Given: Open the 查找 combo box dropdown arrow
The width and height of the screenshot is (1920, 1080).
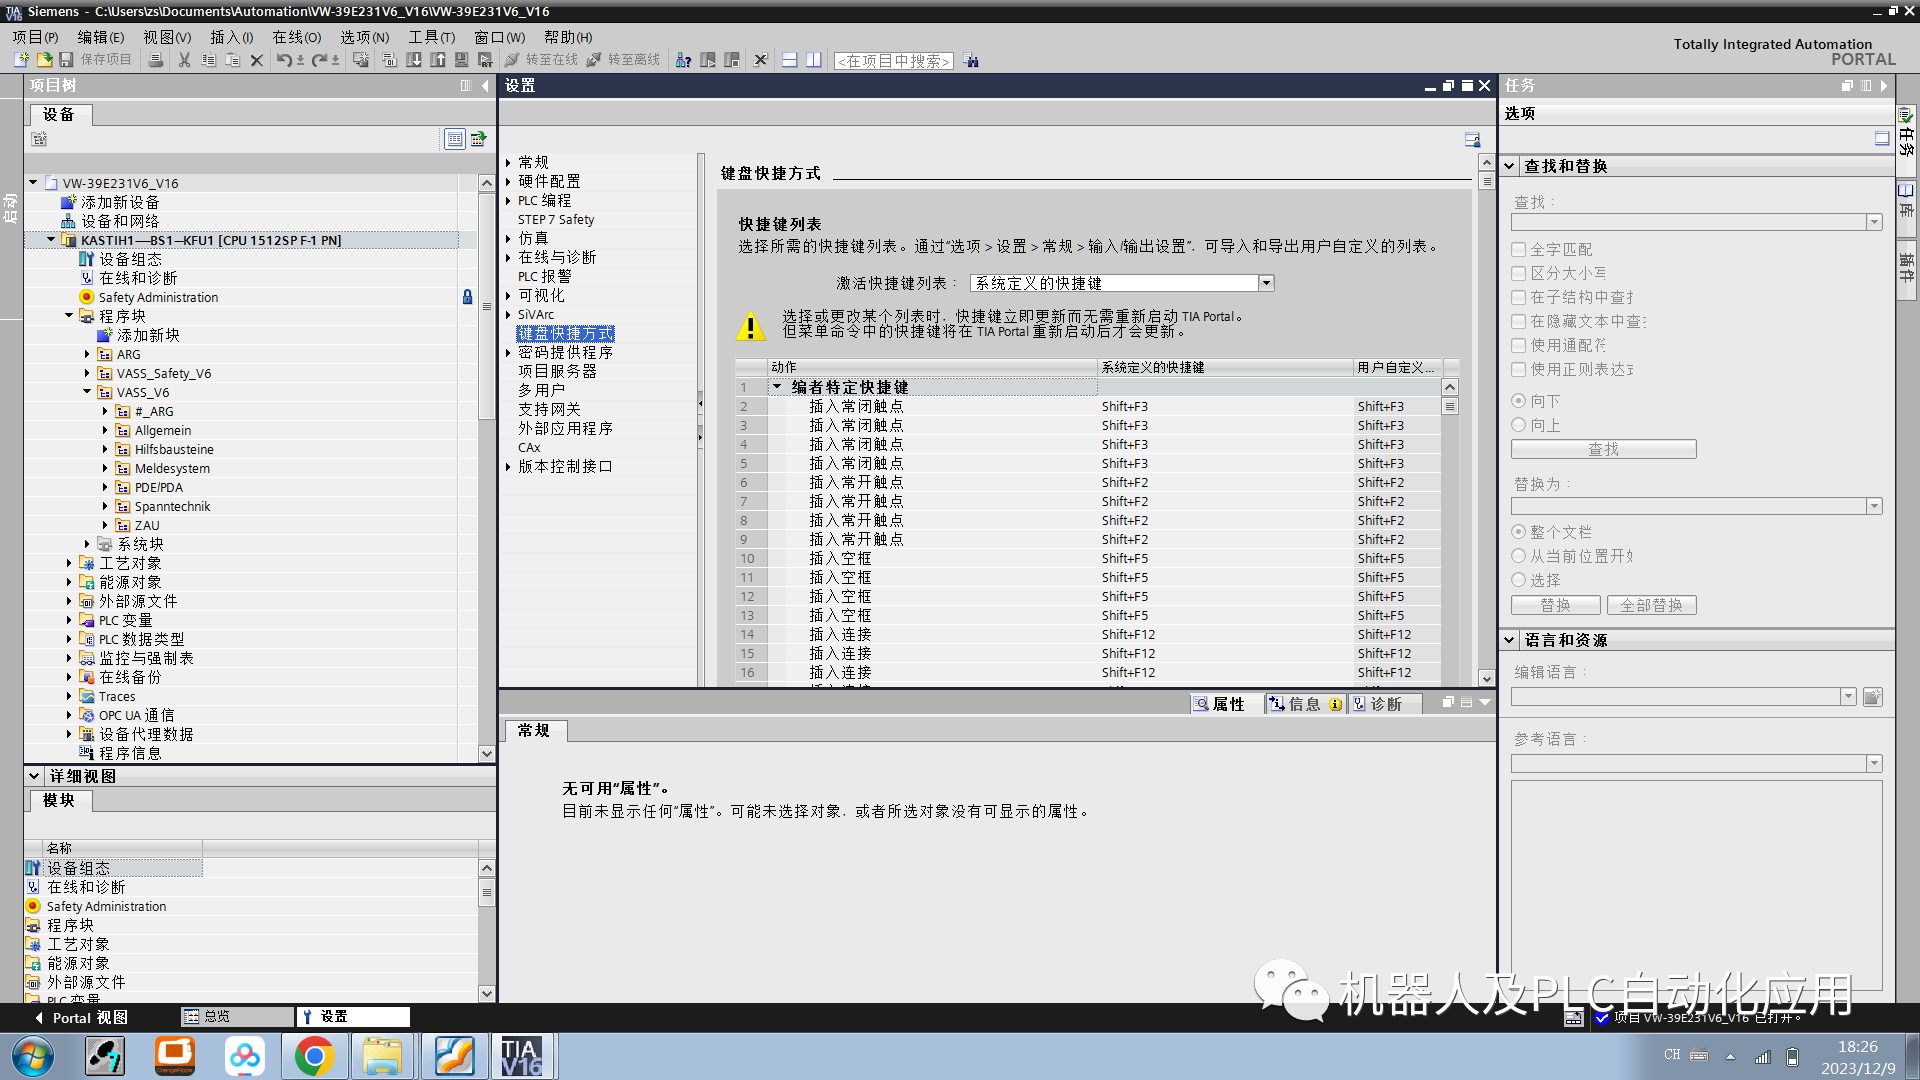Looking at the screenshot, I should coord(1874,222).
